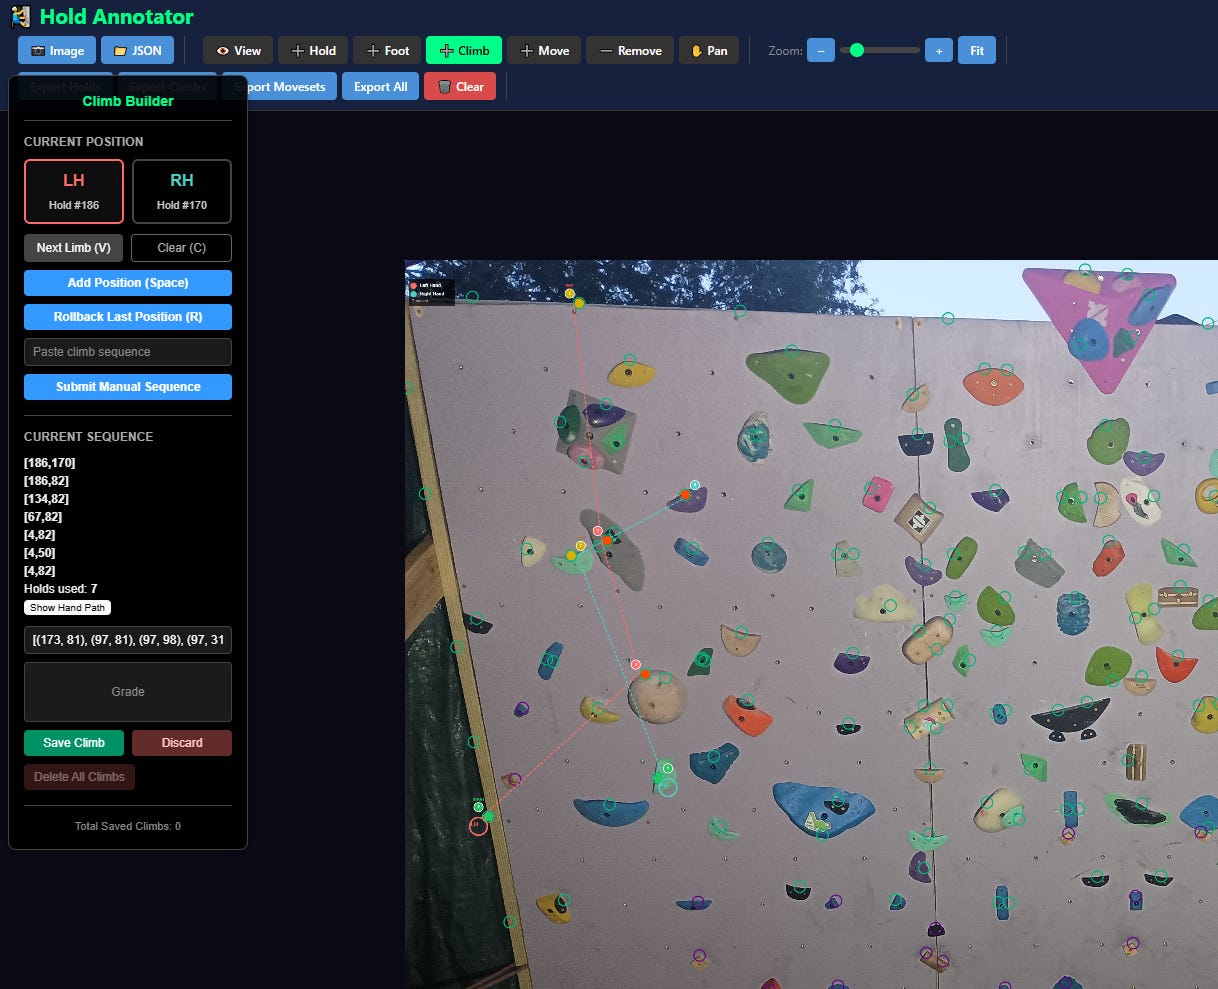
Task: Select the RH right hand box
Action: tap(182, 191)
